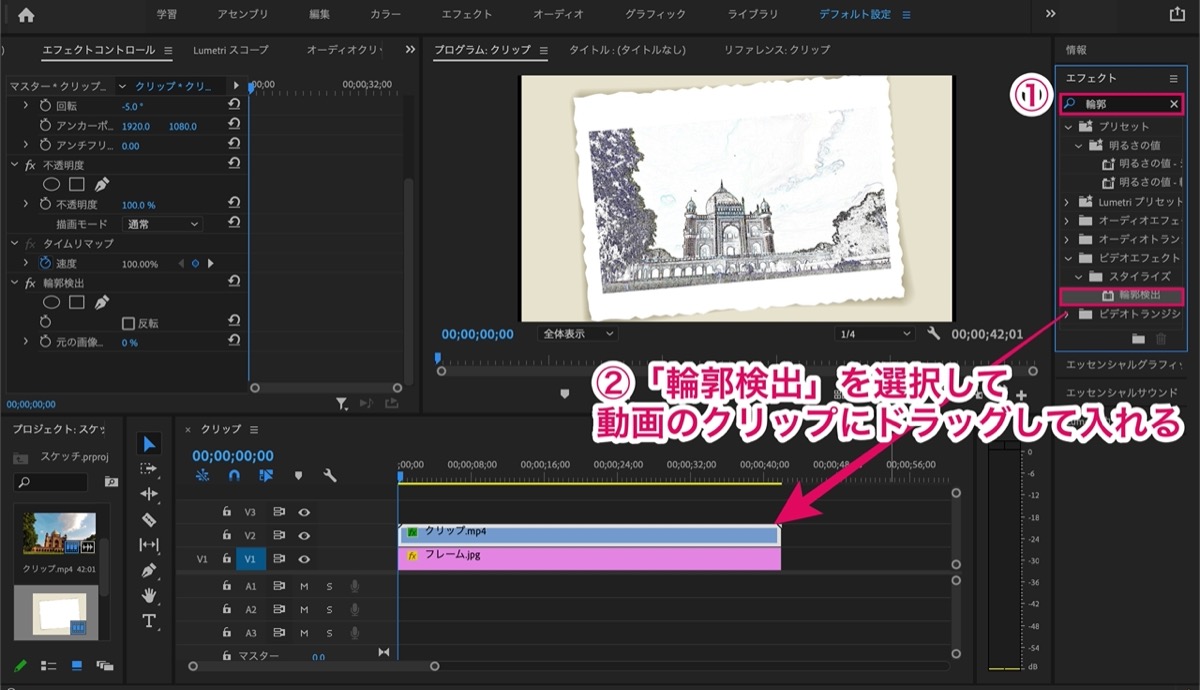Click pen mask under 輪郭検出

101,302
